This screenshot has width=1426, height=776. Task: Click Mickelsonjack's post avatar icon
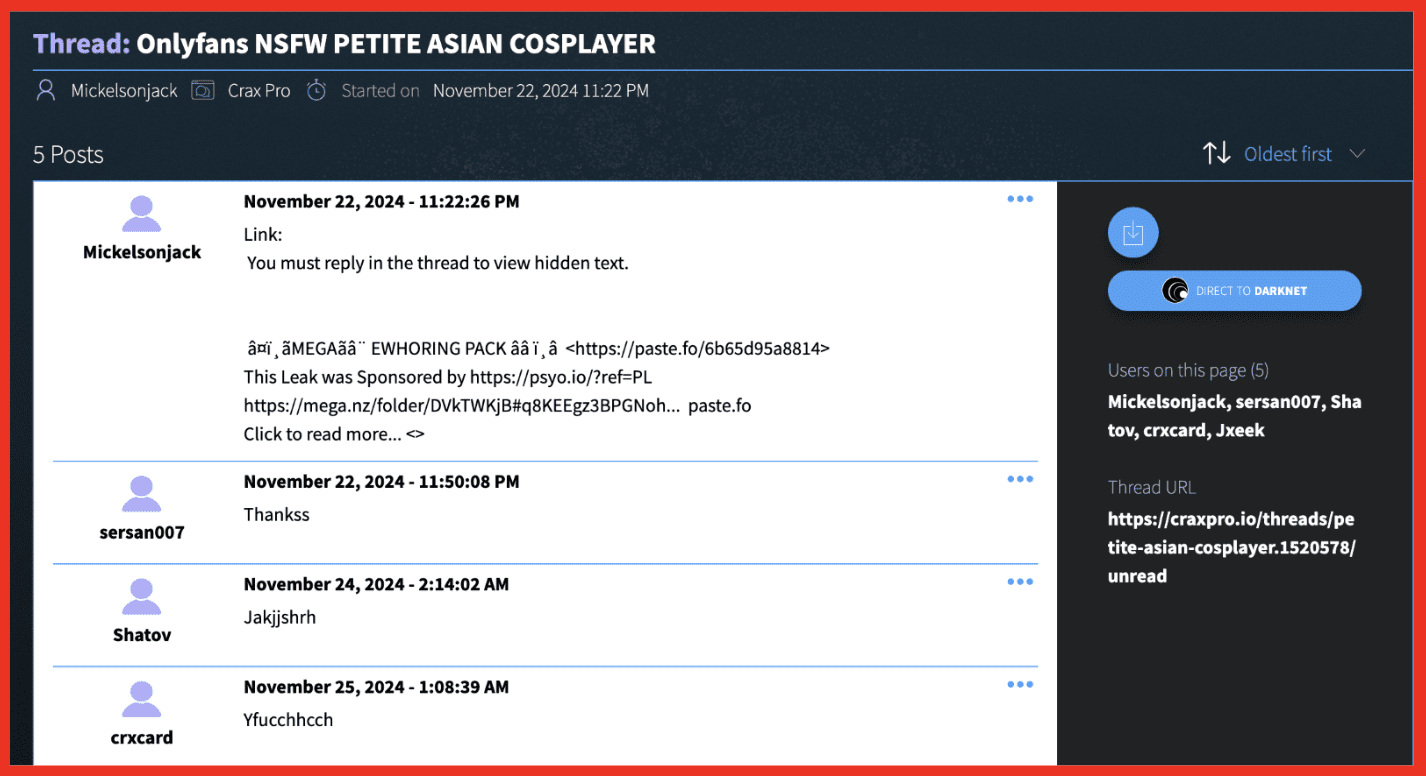click(x=142, y=215)
